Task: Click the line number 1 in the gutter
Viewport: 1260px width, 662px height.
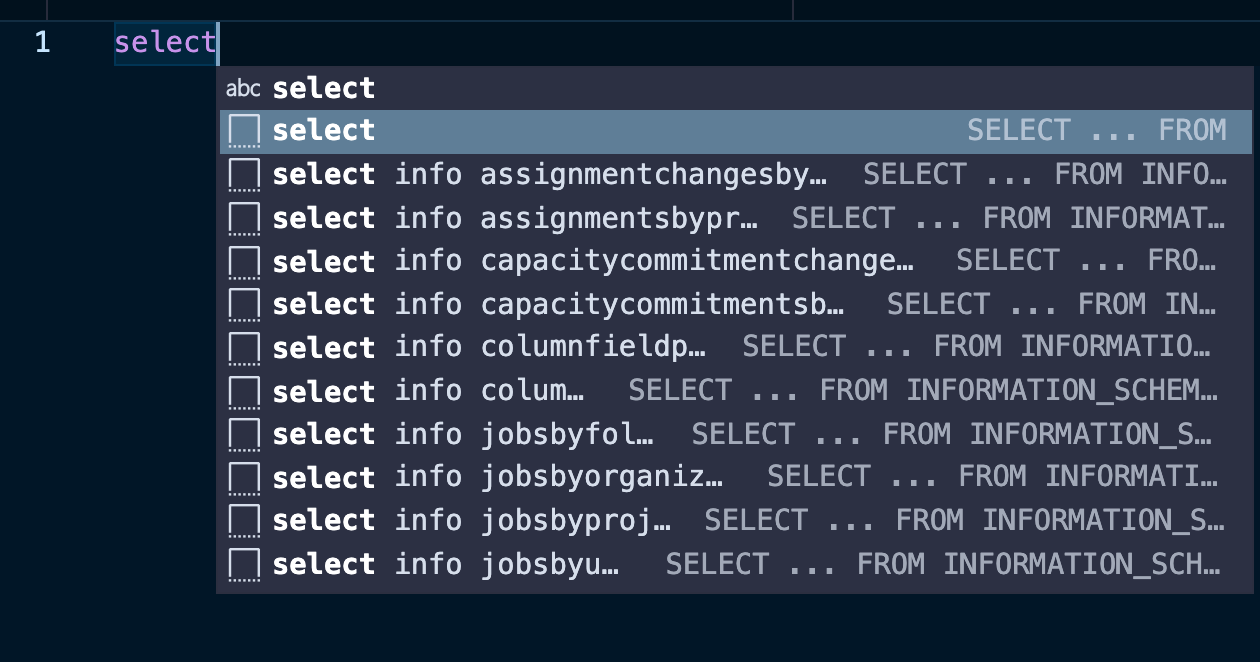Action: point(42,43)
